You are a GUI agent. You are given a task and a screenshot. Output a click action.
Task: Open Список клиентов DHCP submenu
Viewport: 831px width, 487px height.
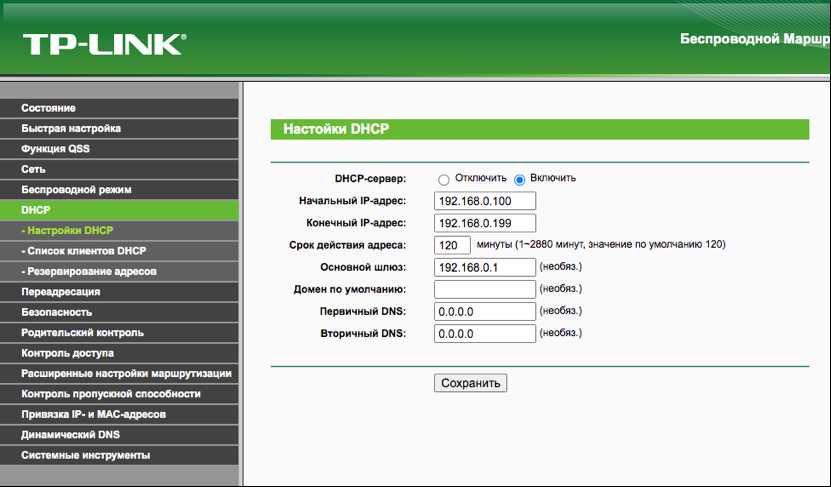point(119,251)
